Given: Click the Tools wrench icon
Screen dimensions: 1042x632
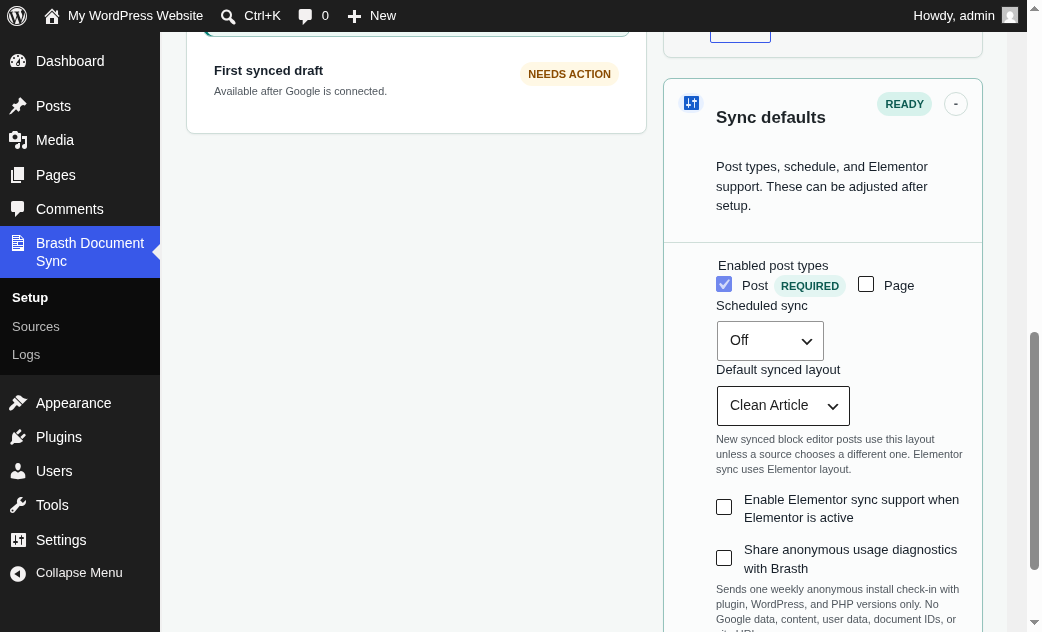Looking at the screenshot, I should click(18, 505).
